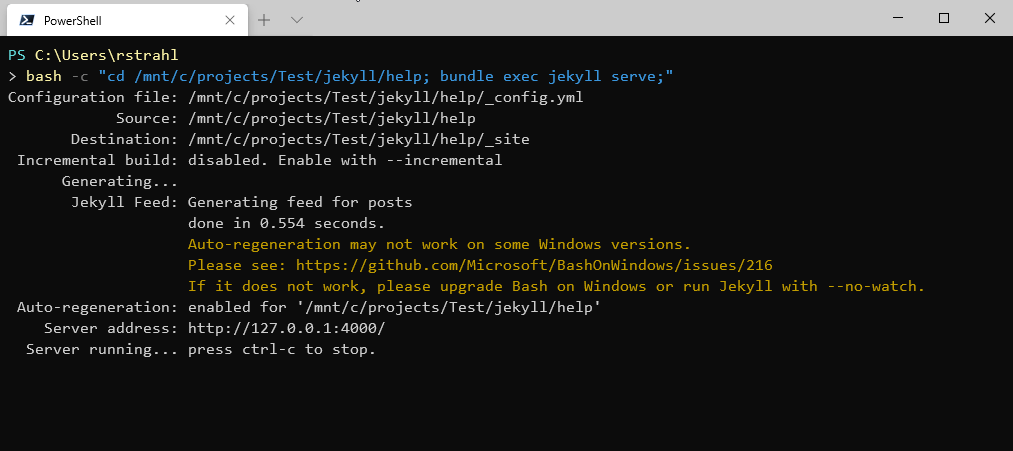1013x451 pixels.
Task: Expand the new tab profile dropdown
Action: [297, 20]
